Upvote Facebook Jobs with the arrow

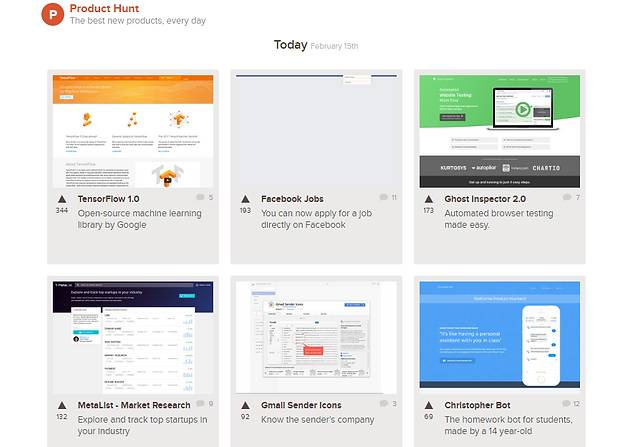(245, 199)
